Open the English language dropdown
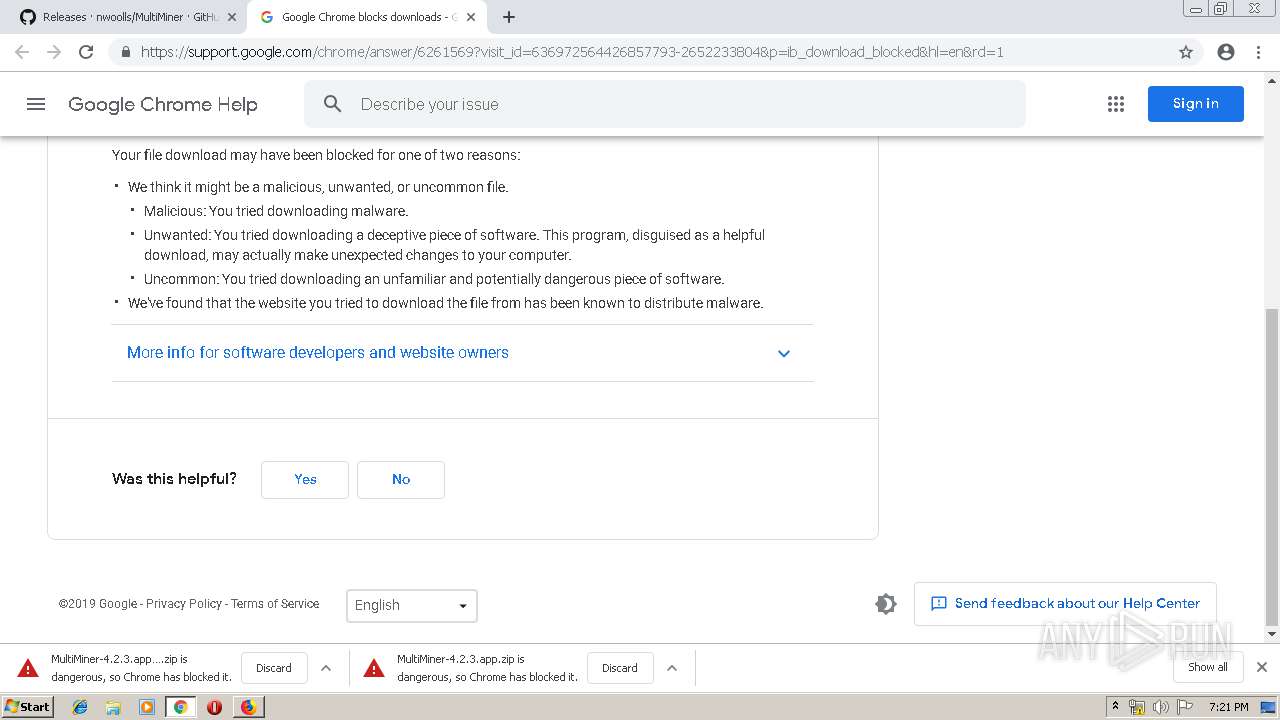The image size is (1280, 720). click(412, 605)
